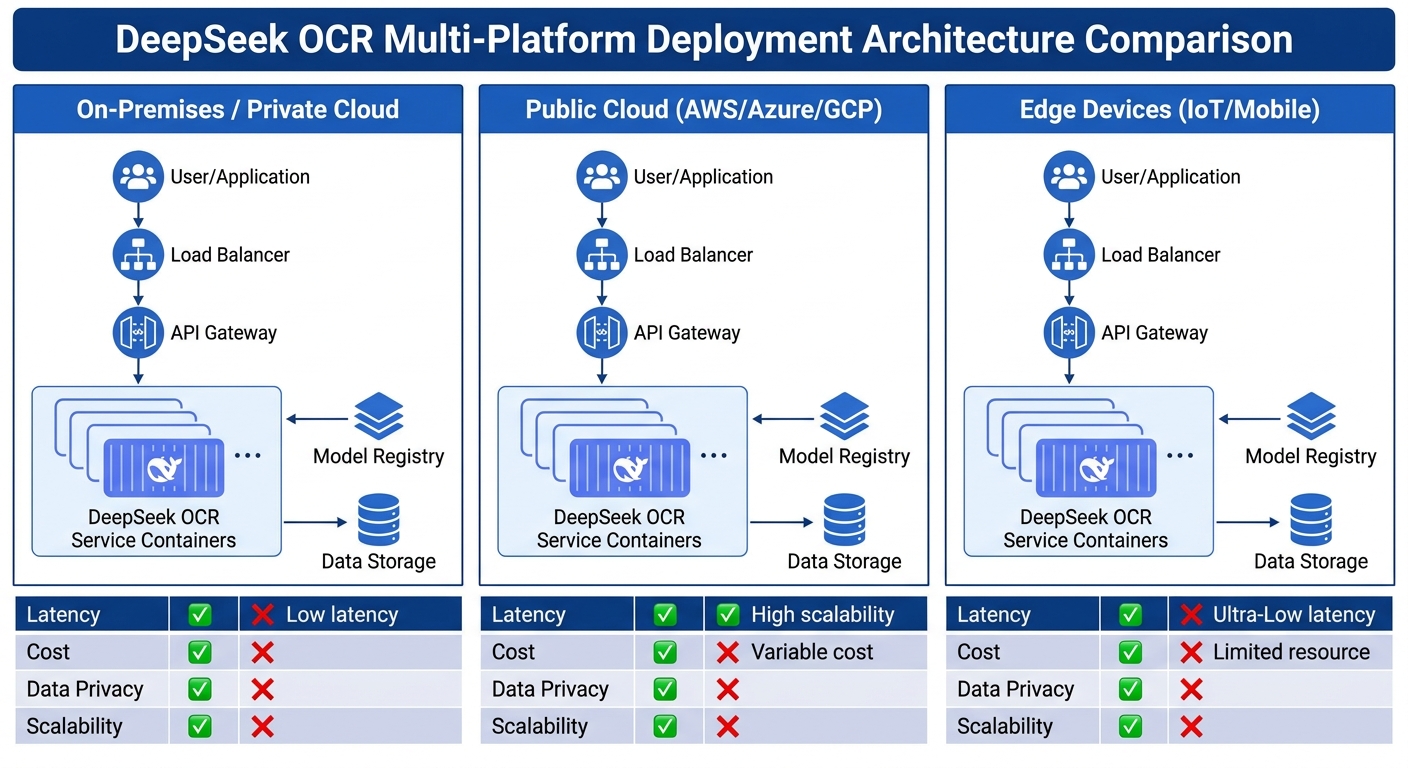1408x768 pixels.
Task: Click "DeepSeek OCR Service Containers" label under Public Cloud
Action: click(x=620, y=529)
